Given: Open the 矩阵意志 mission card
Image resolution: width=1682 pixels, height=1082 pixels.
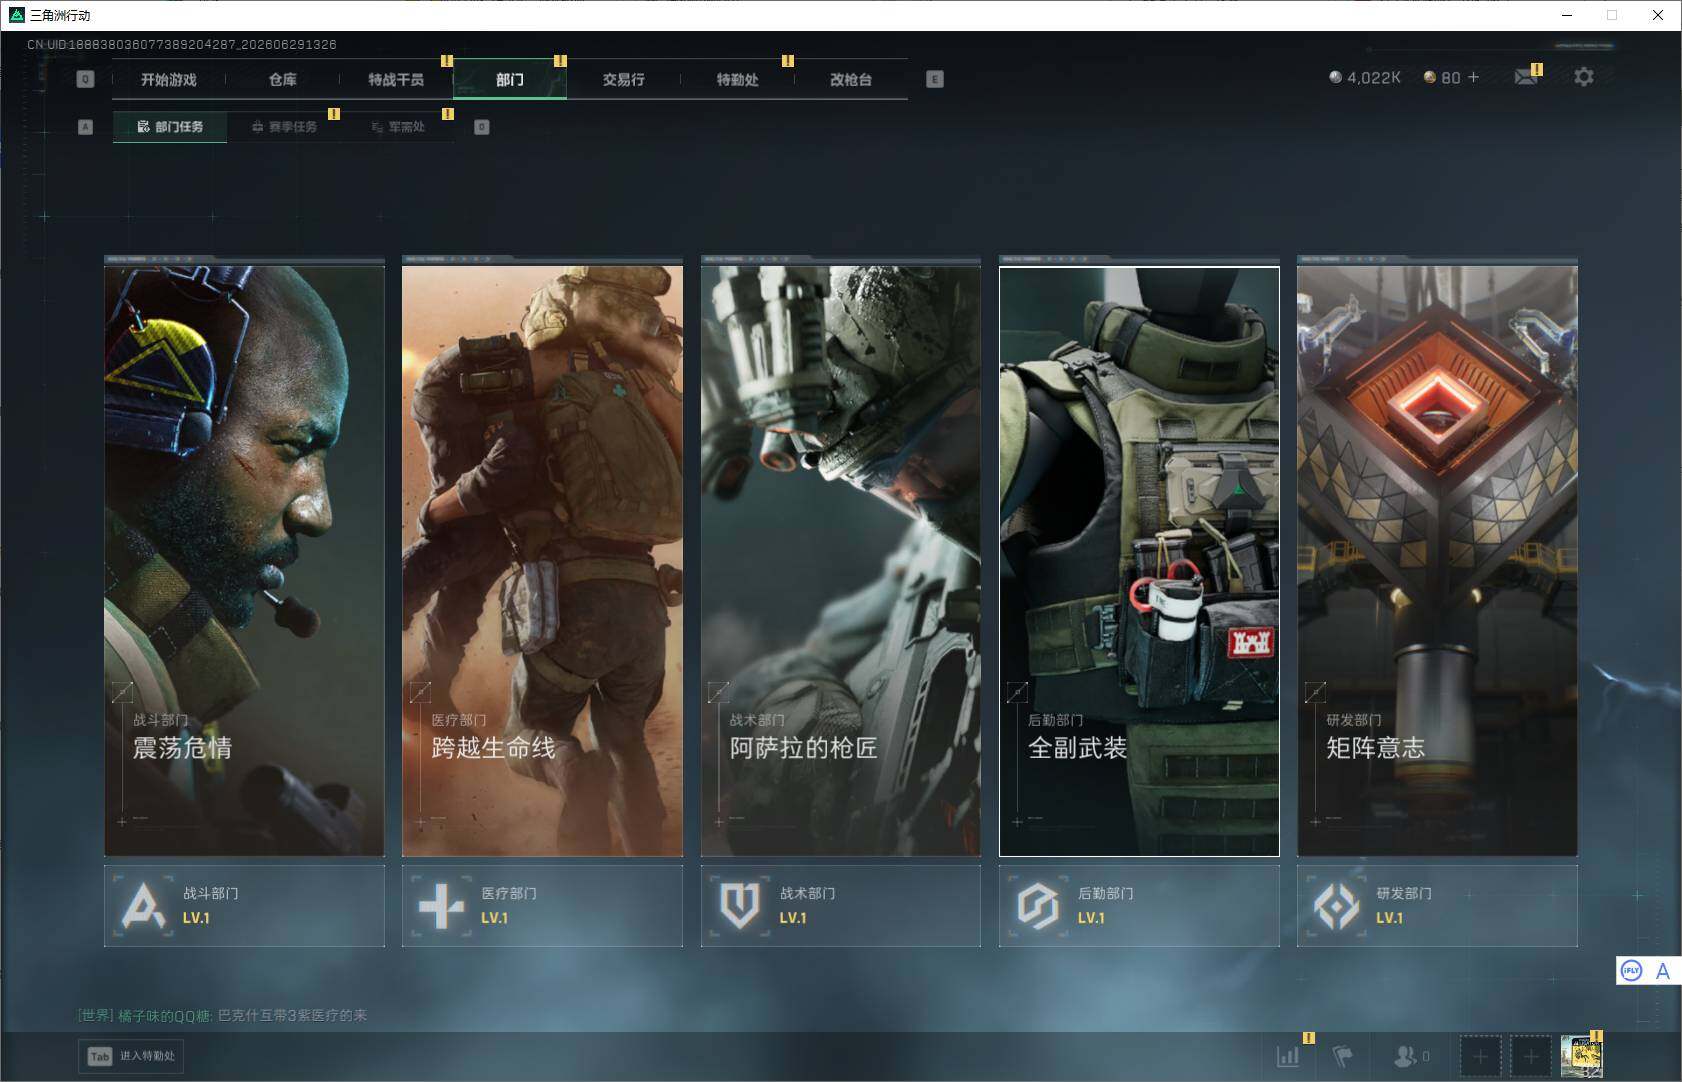Looking at the screenshot, I should pyautogui.click(x=1437, y=560).
